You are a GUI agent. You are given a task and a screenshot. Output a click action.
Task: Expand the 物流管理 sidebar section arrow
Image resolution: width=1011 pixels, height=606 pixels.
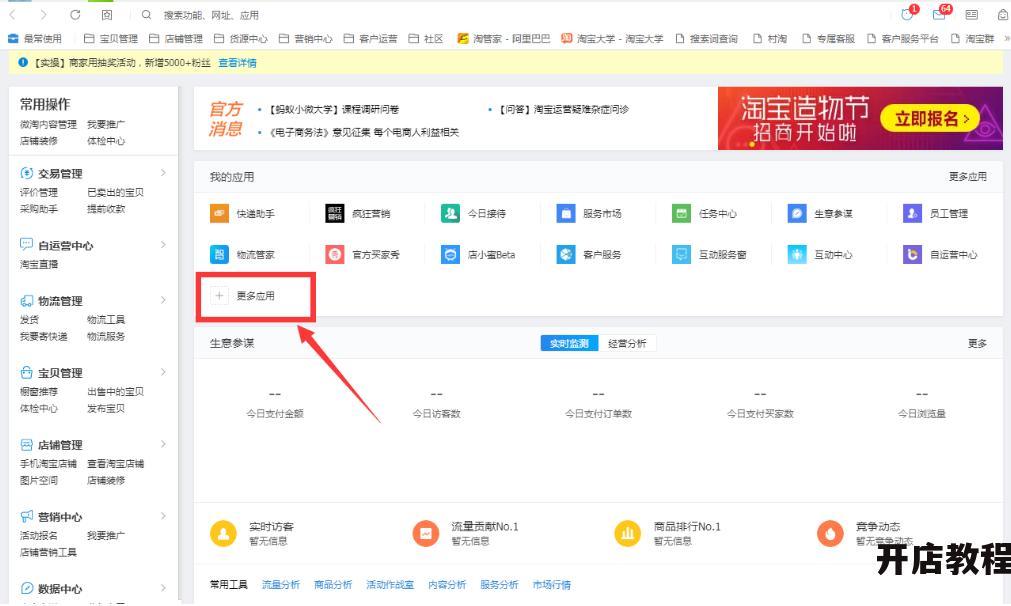[163, 300]
